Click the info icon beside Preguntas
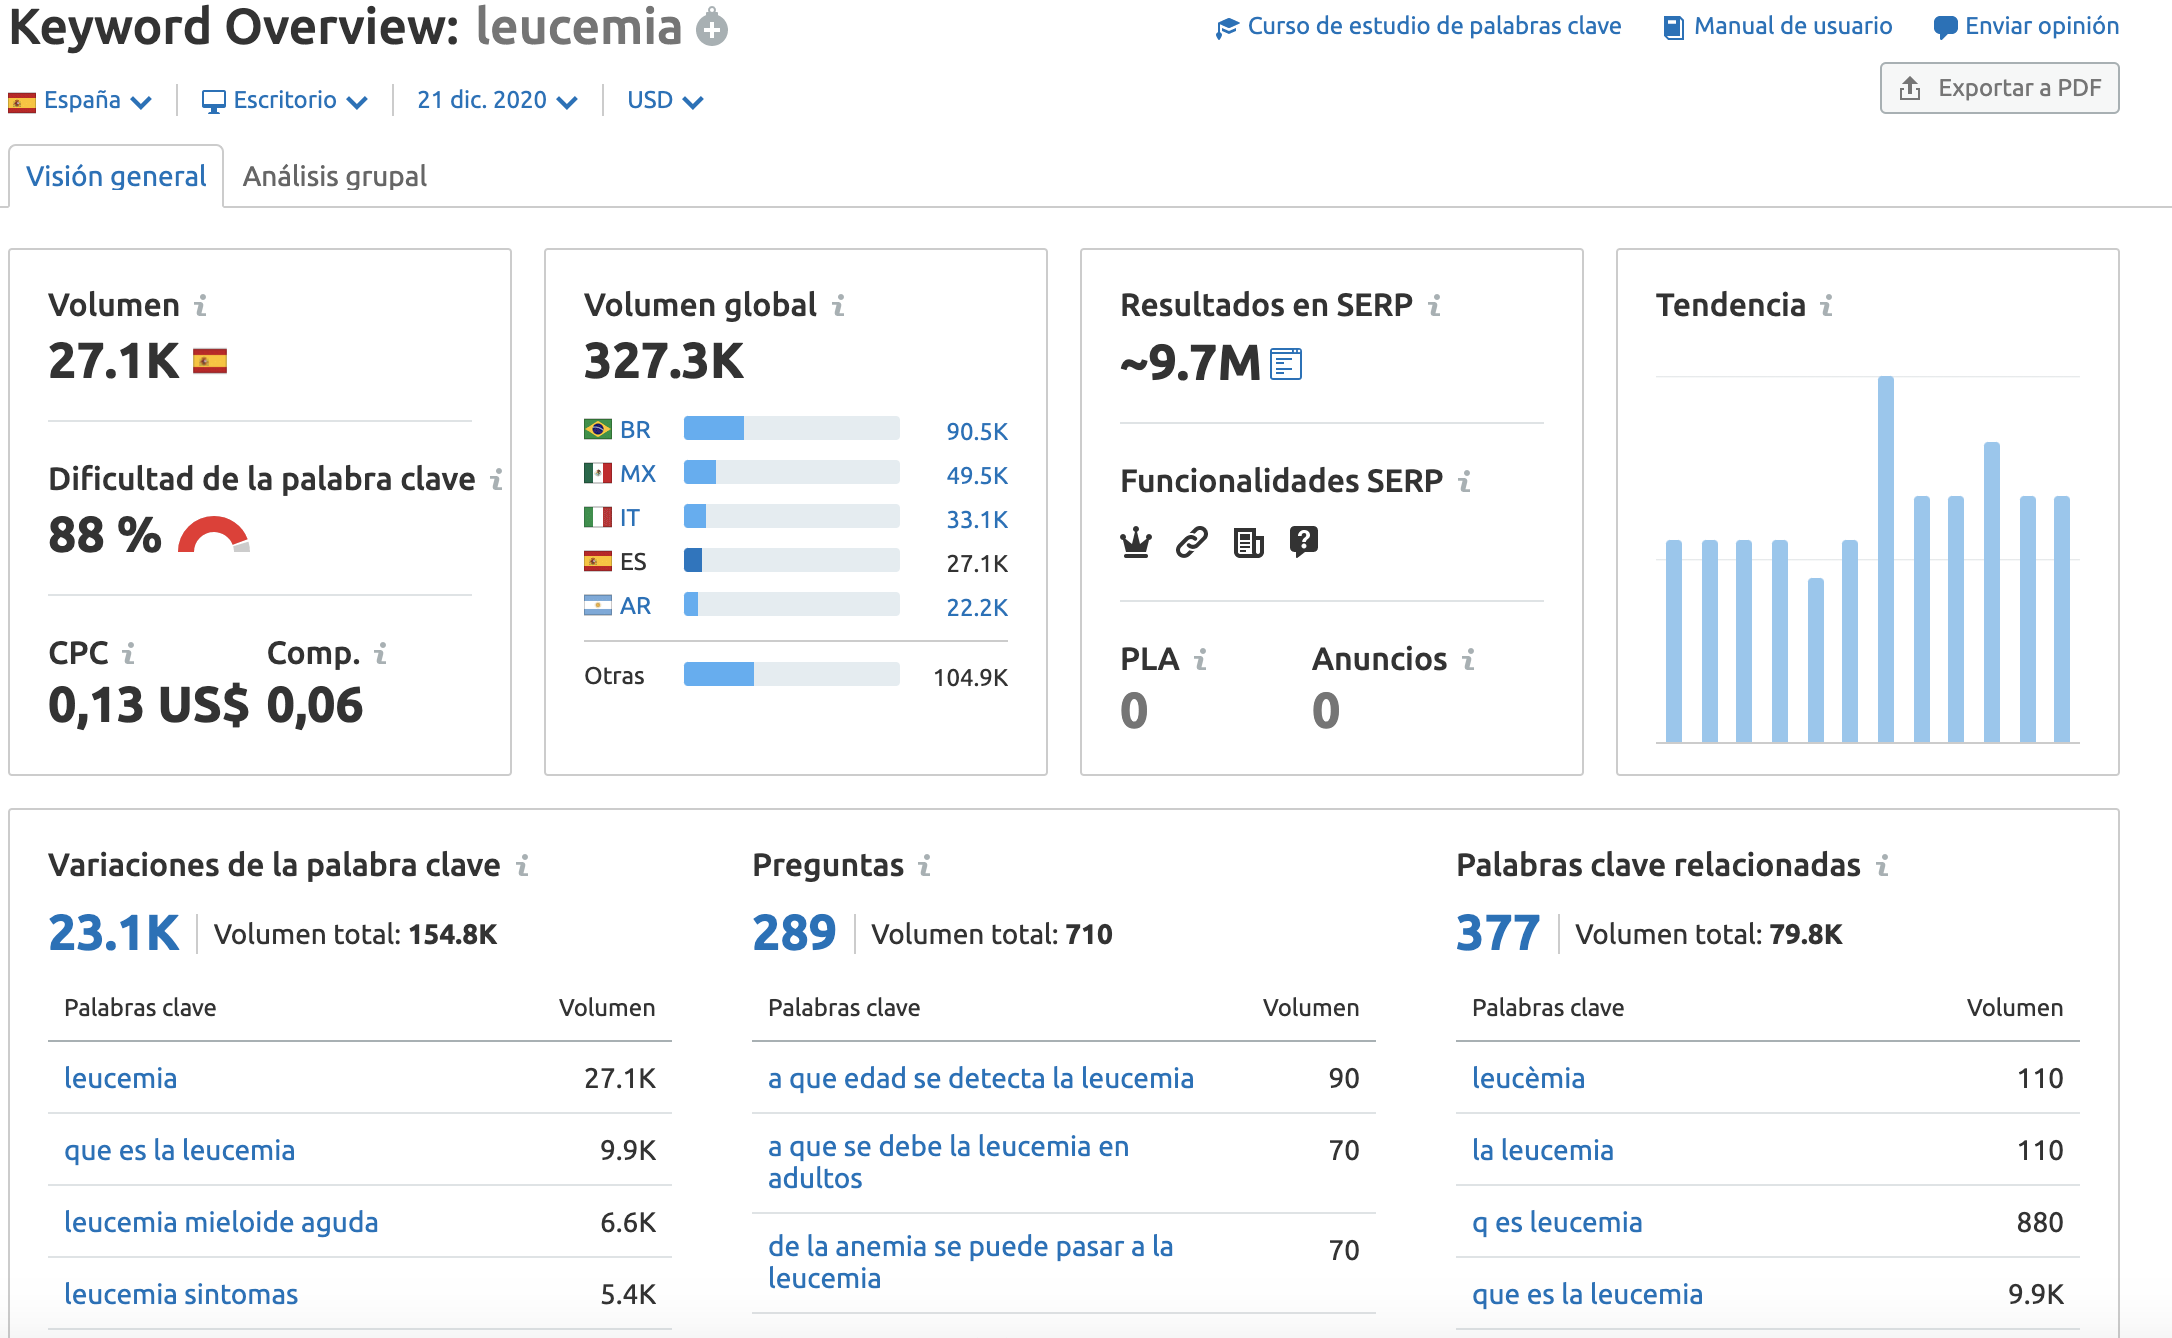2172x1338 pixels. [x=924, y=865]
